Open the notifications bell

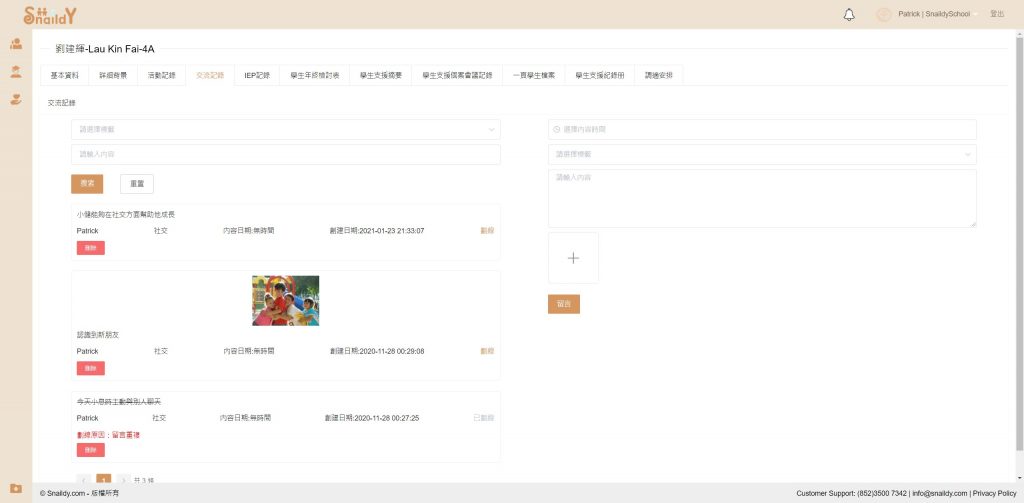pos(849,14)
